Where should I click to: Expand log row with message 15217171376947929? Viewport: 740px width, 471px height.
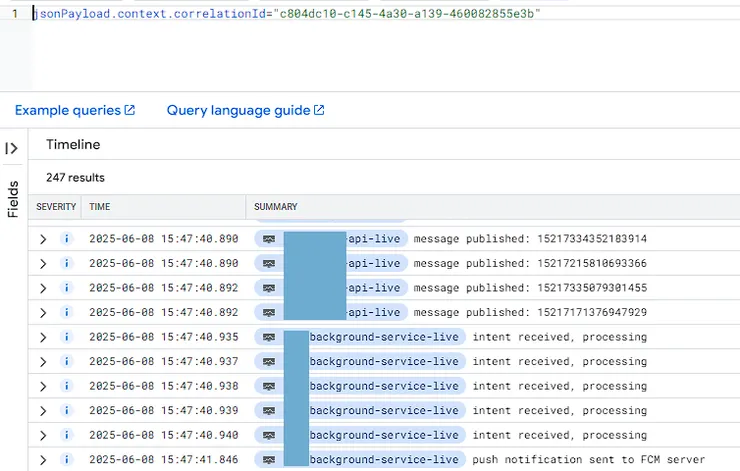coord(43,313)
